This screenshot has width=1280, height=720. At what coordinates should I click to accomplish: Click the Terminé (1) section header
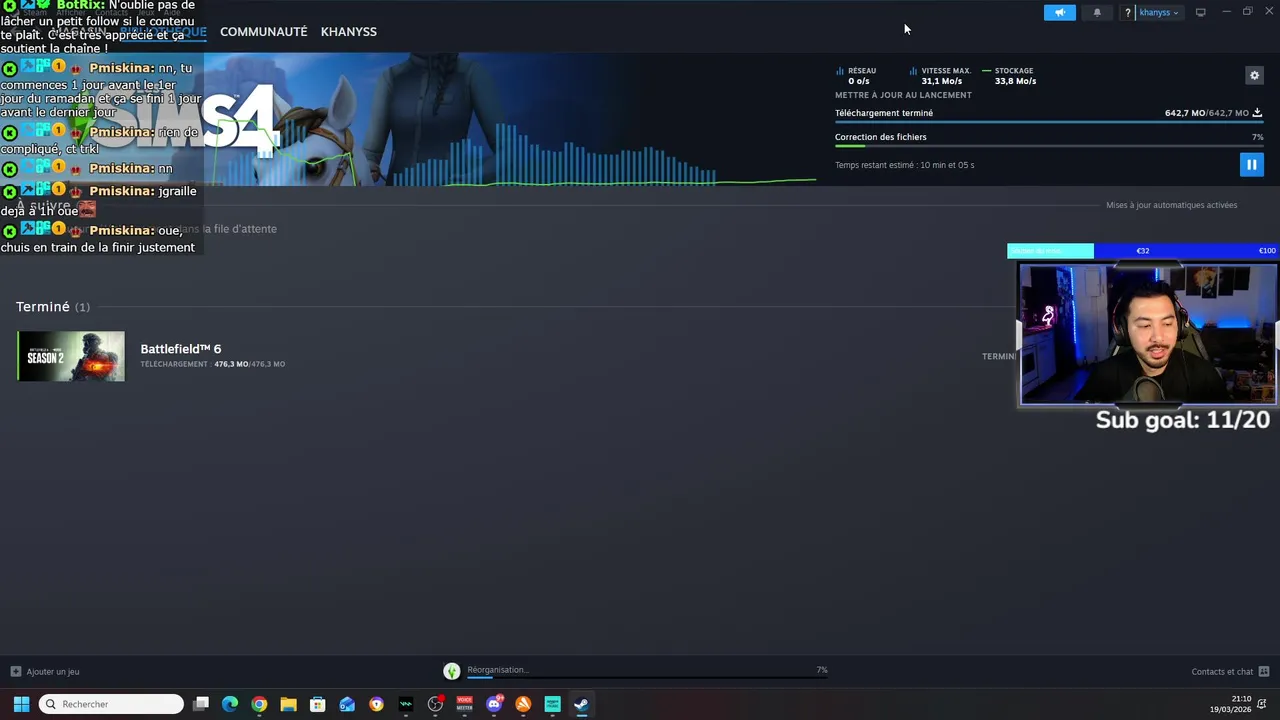pyautogui.click(x=53, y=307)
